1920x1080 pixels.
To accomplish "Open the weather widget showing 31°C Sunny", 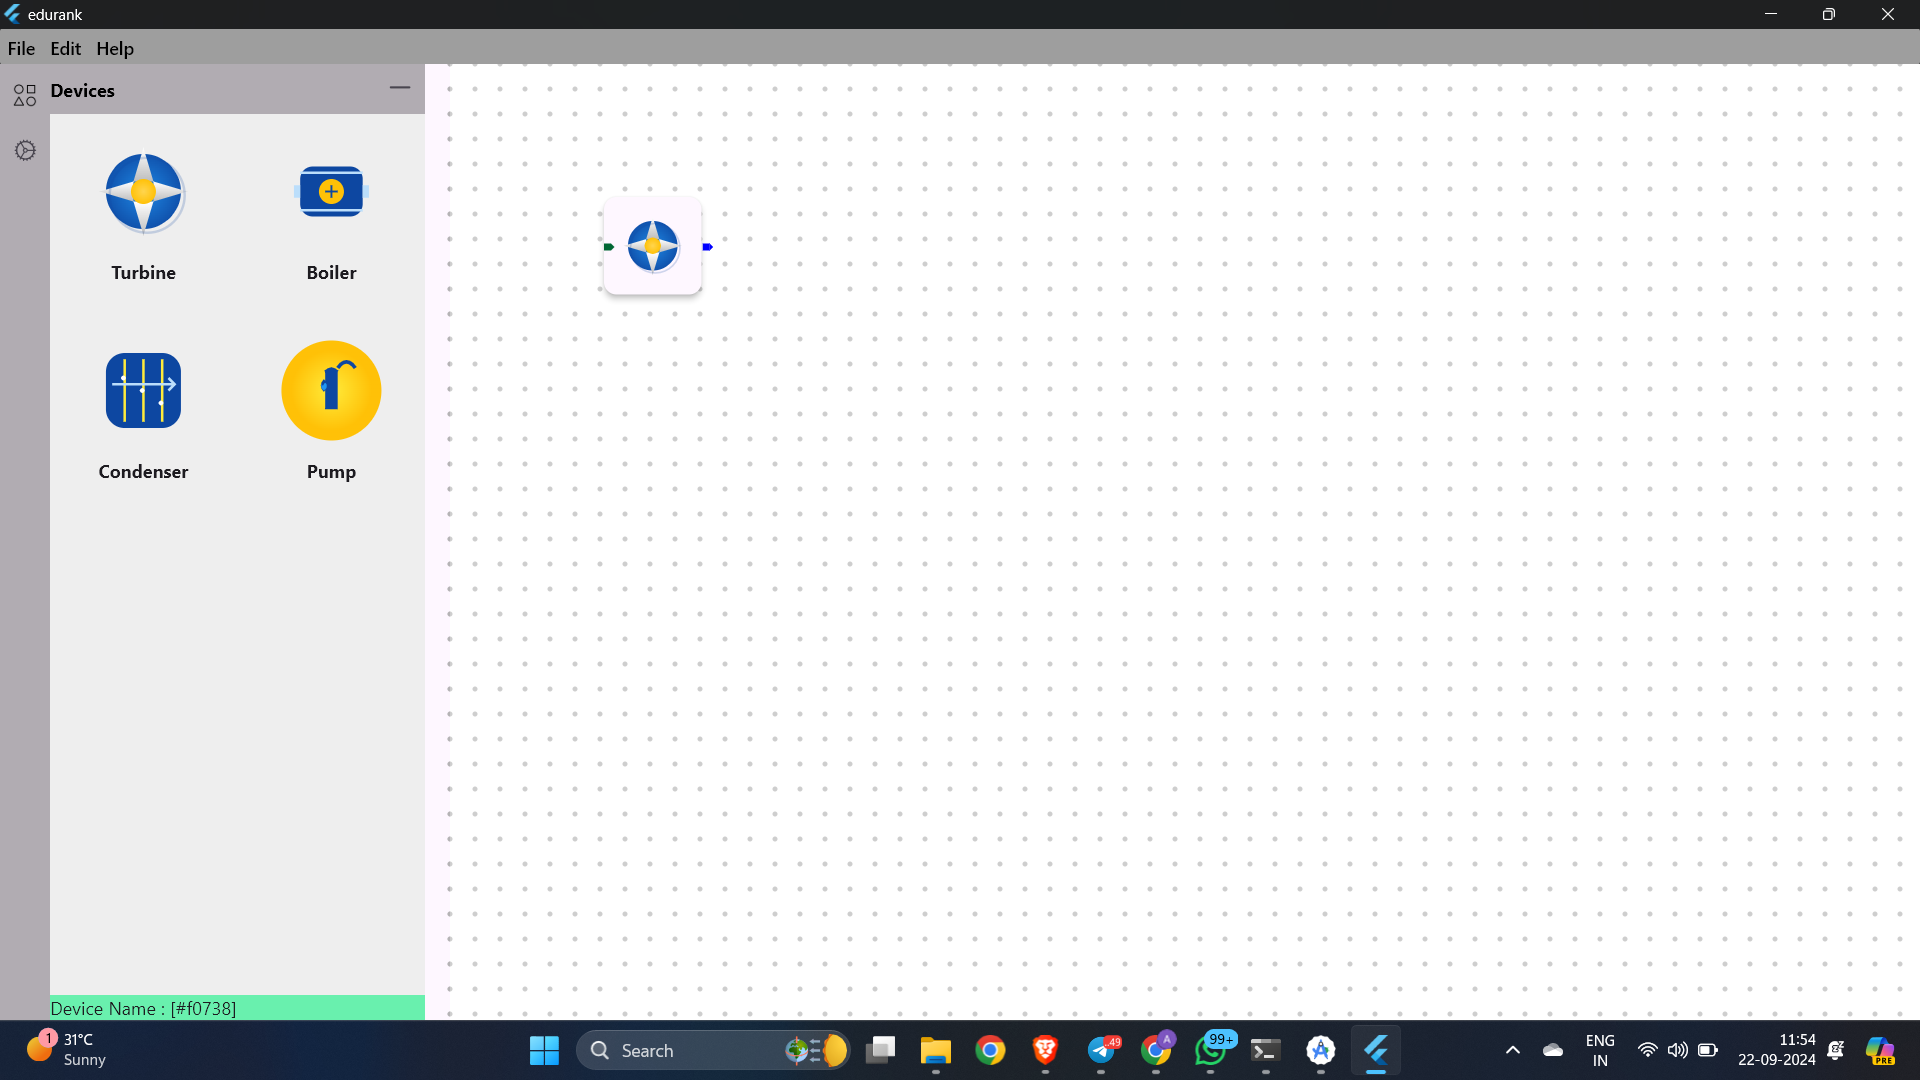I will click(66, 1050).
